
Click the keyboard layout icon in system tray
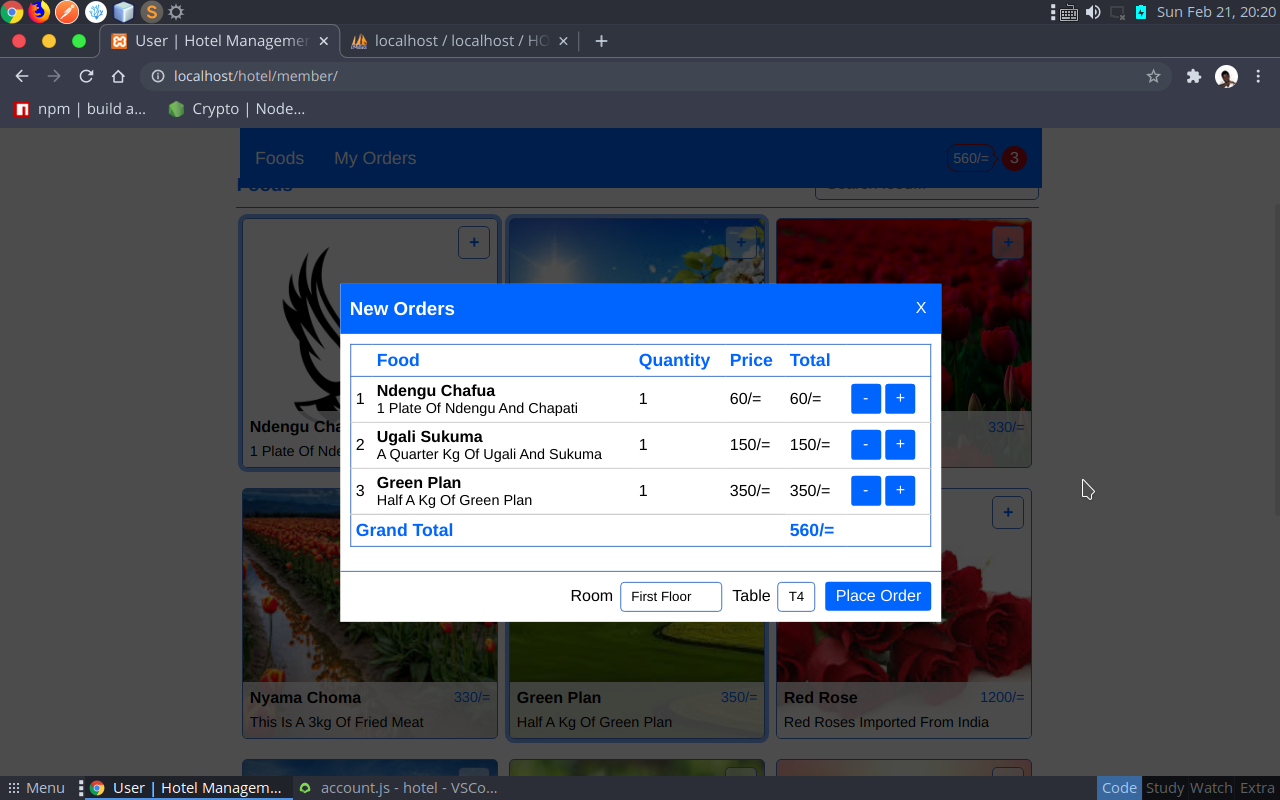pos(1068,12)
